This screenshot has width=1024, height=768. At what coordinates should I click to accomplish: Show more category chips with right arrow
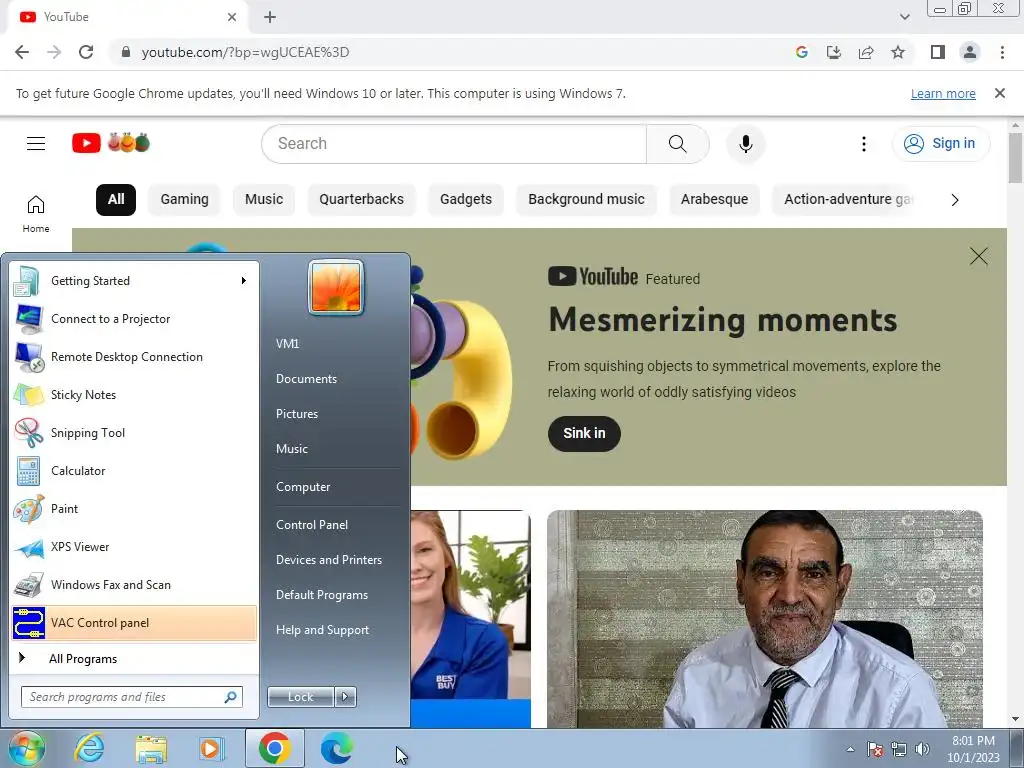[x=955, y=200]
